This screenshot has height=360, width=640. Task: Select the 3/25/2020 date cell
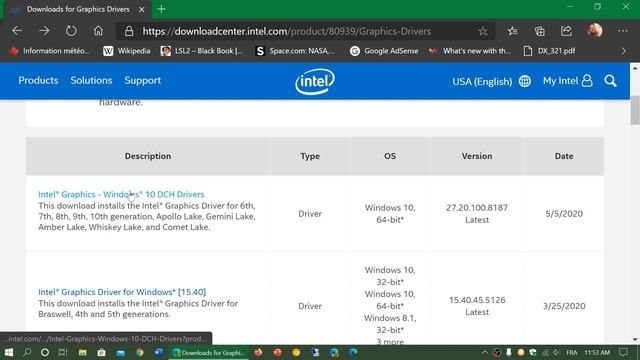[564, 306]
